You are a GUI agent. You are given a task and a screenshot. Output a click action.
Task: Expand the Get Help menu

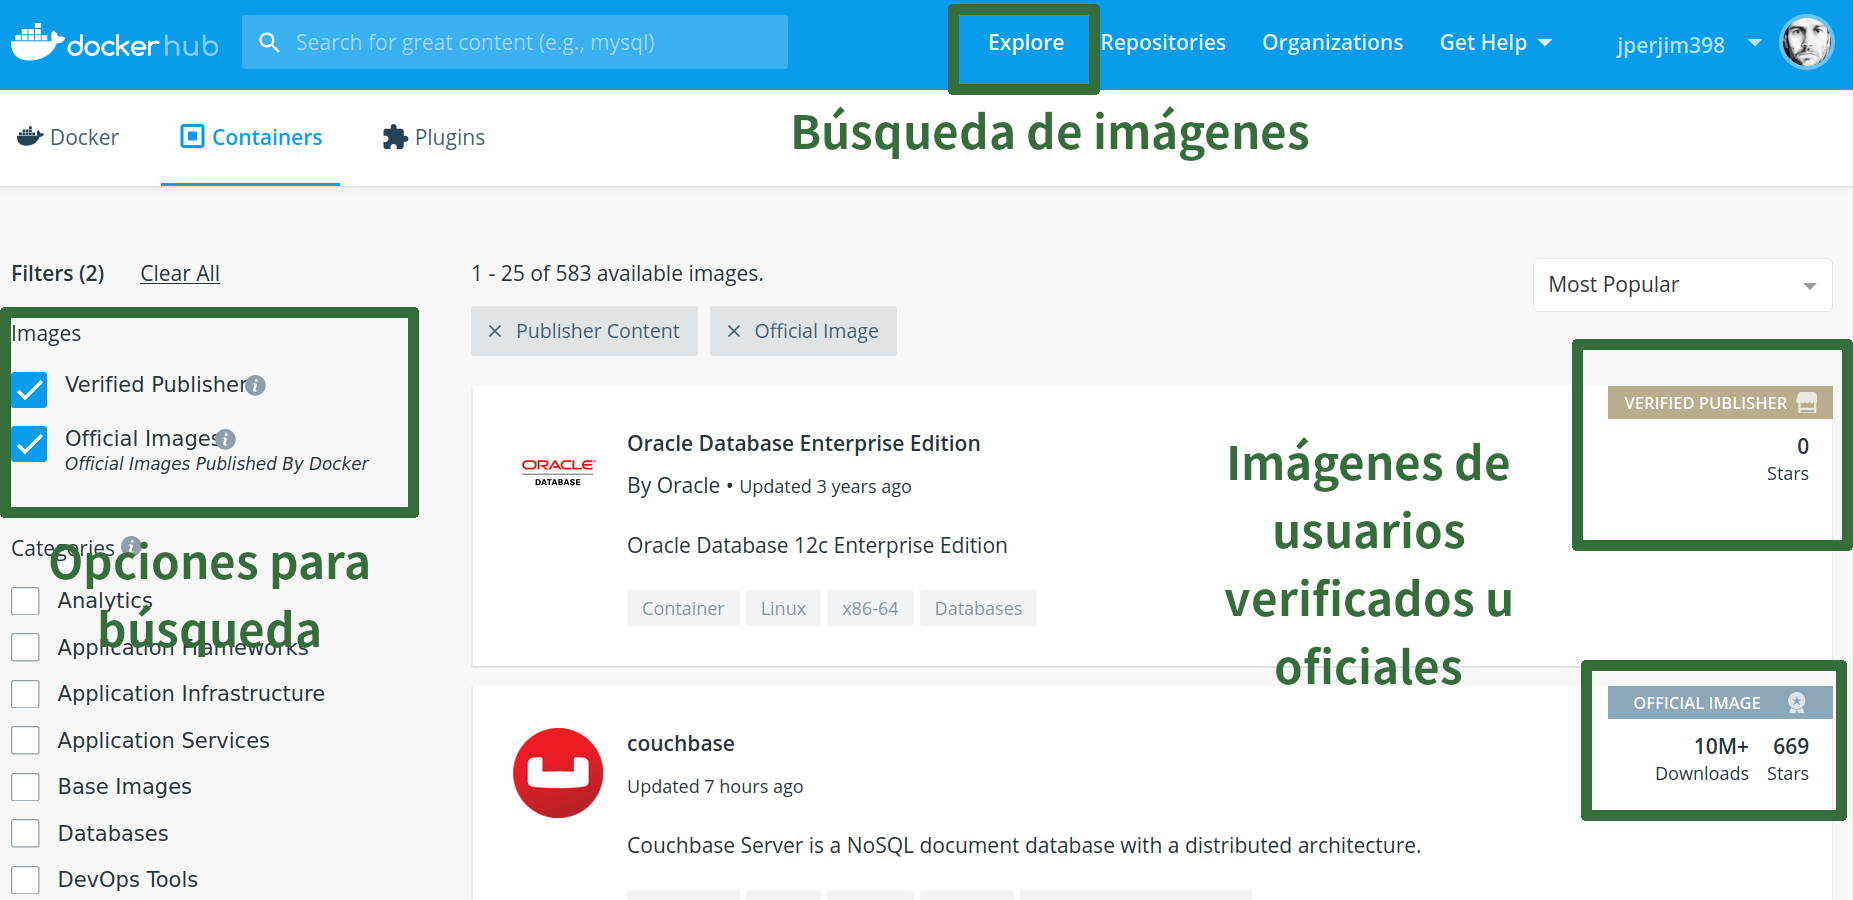[x=1495, y=43]
